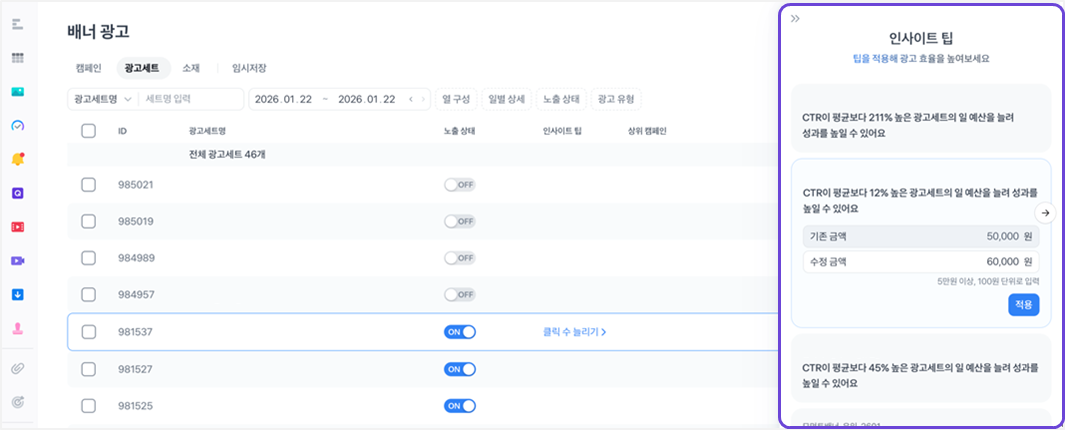Open the 광고 유형 filter chip
1065x430 pixels.
pos(616,99)
